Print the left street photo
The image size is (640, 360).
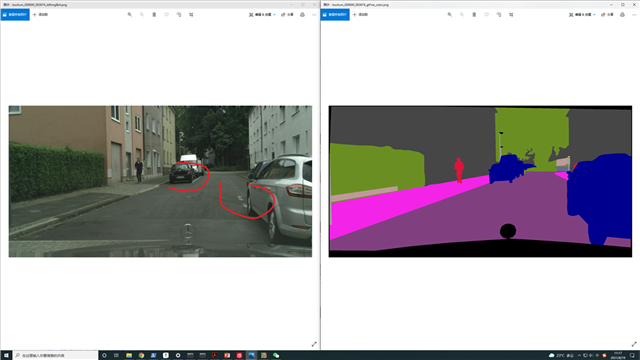tap(302, 15)
